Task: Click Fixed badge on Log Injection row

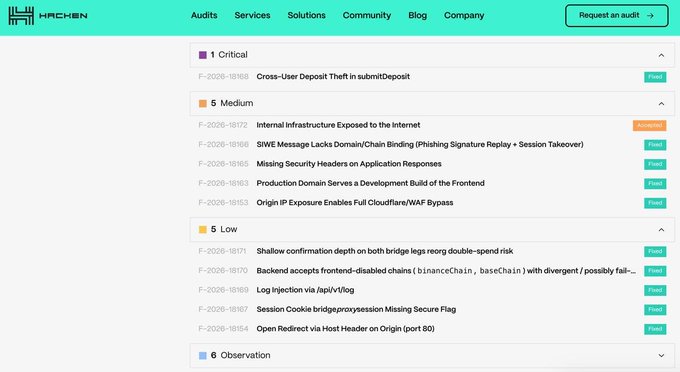Action: (x=655, y=290)
